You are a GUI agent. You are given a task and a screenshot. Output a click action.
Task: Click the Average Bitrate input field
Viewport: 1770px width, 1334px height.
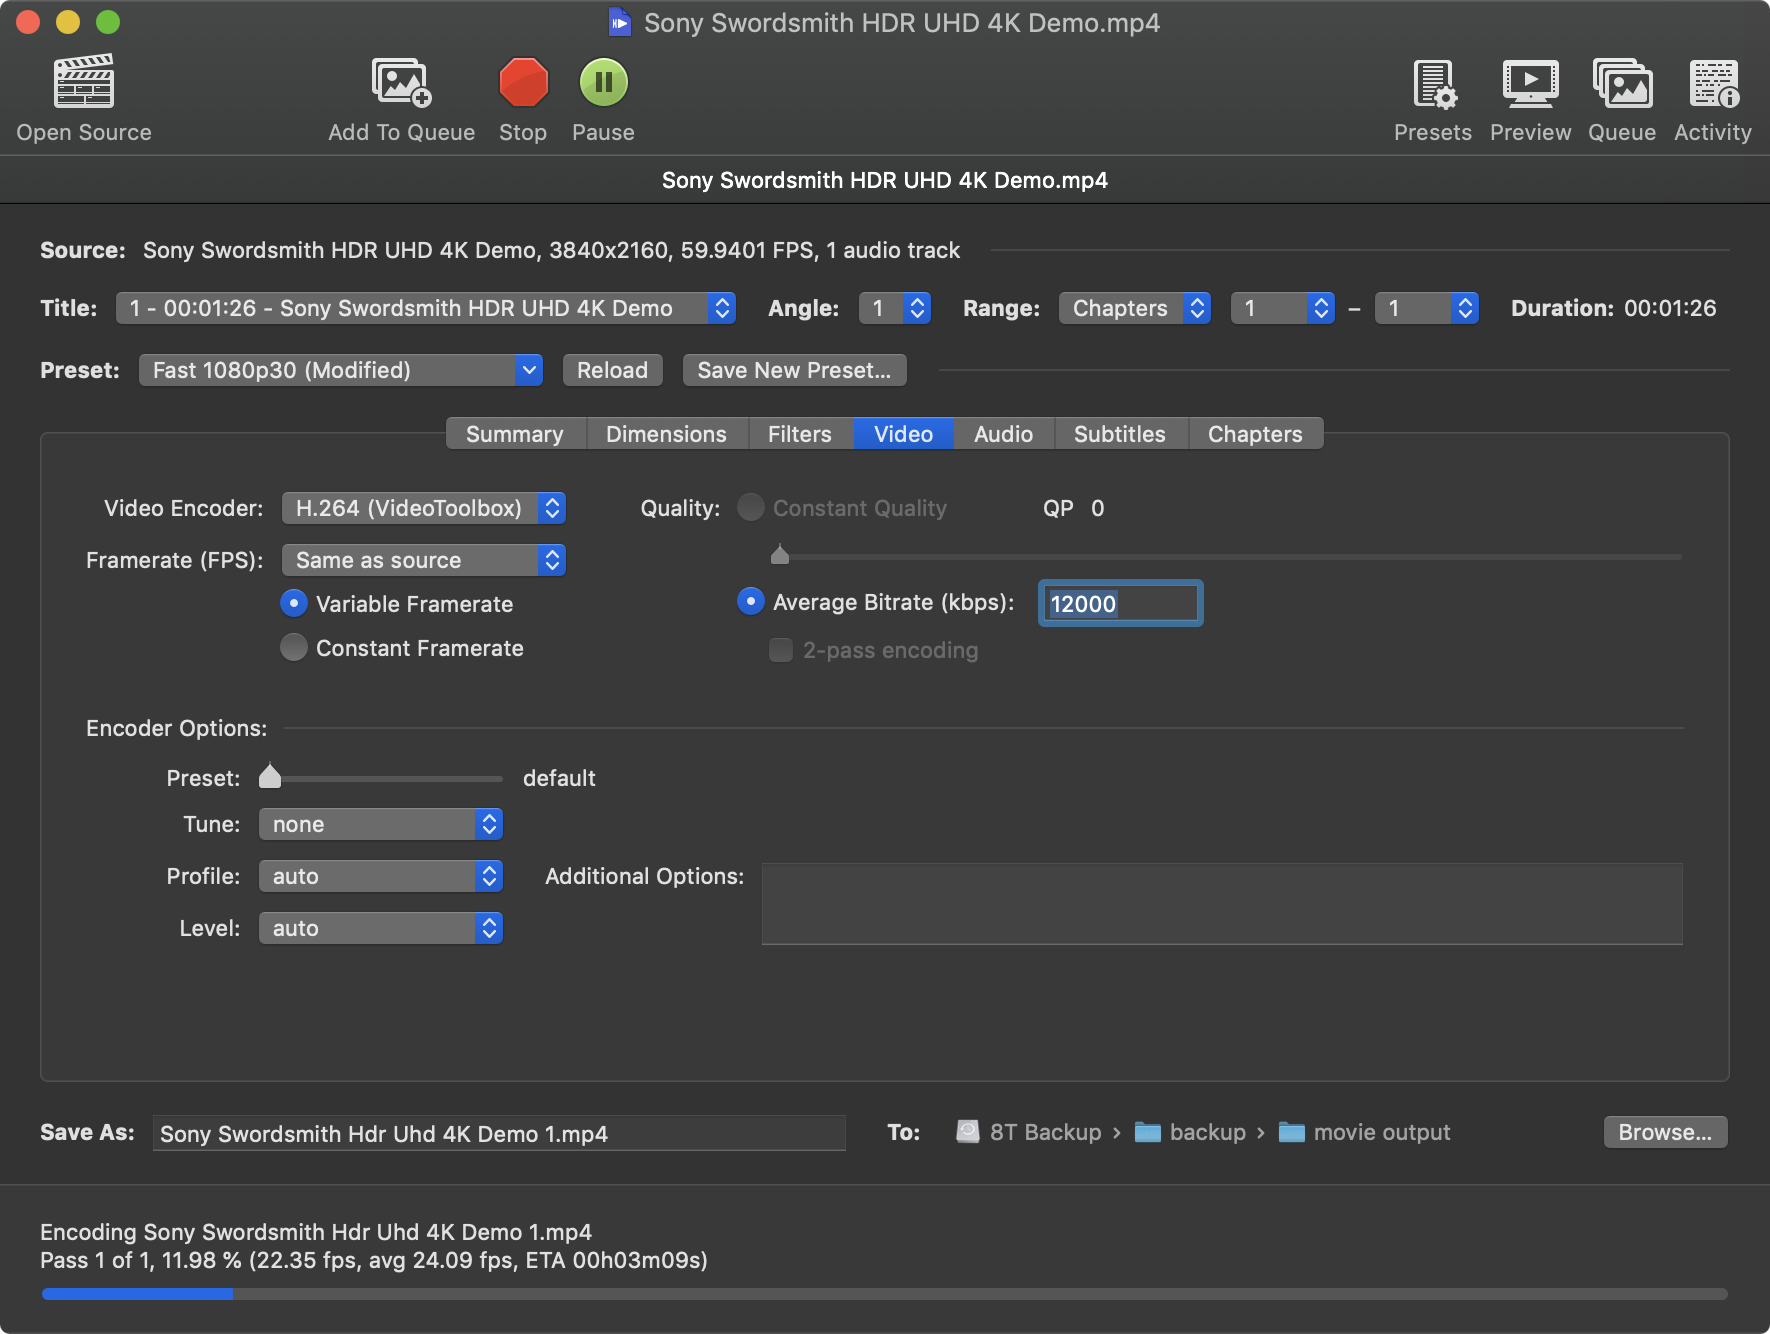point(1120,603)
